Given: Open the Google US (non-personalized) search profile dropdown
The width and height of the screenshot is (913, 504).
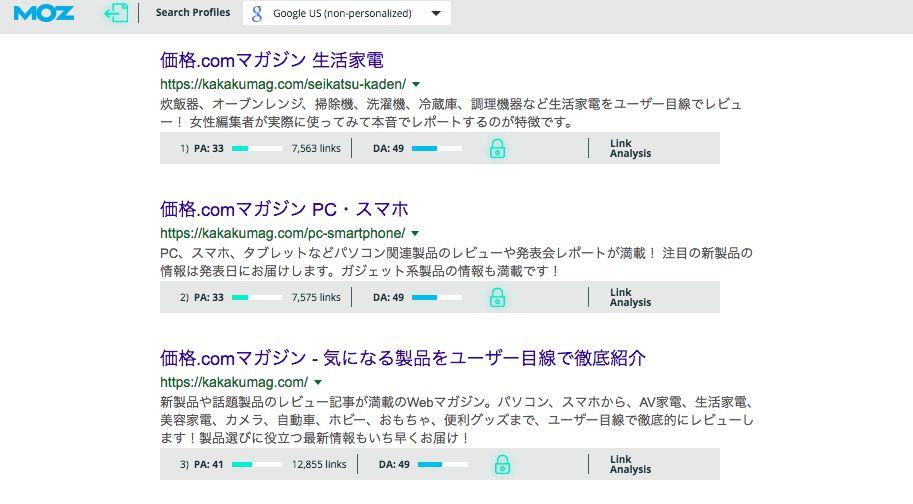Looking at the screenshot, I should tap(346, 13).
